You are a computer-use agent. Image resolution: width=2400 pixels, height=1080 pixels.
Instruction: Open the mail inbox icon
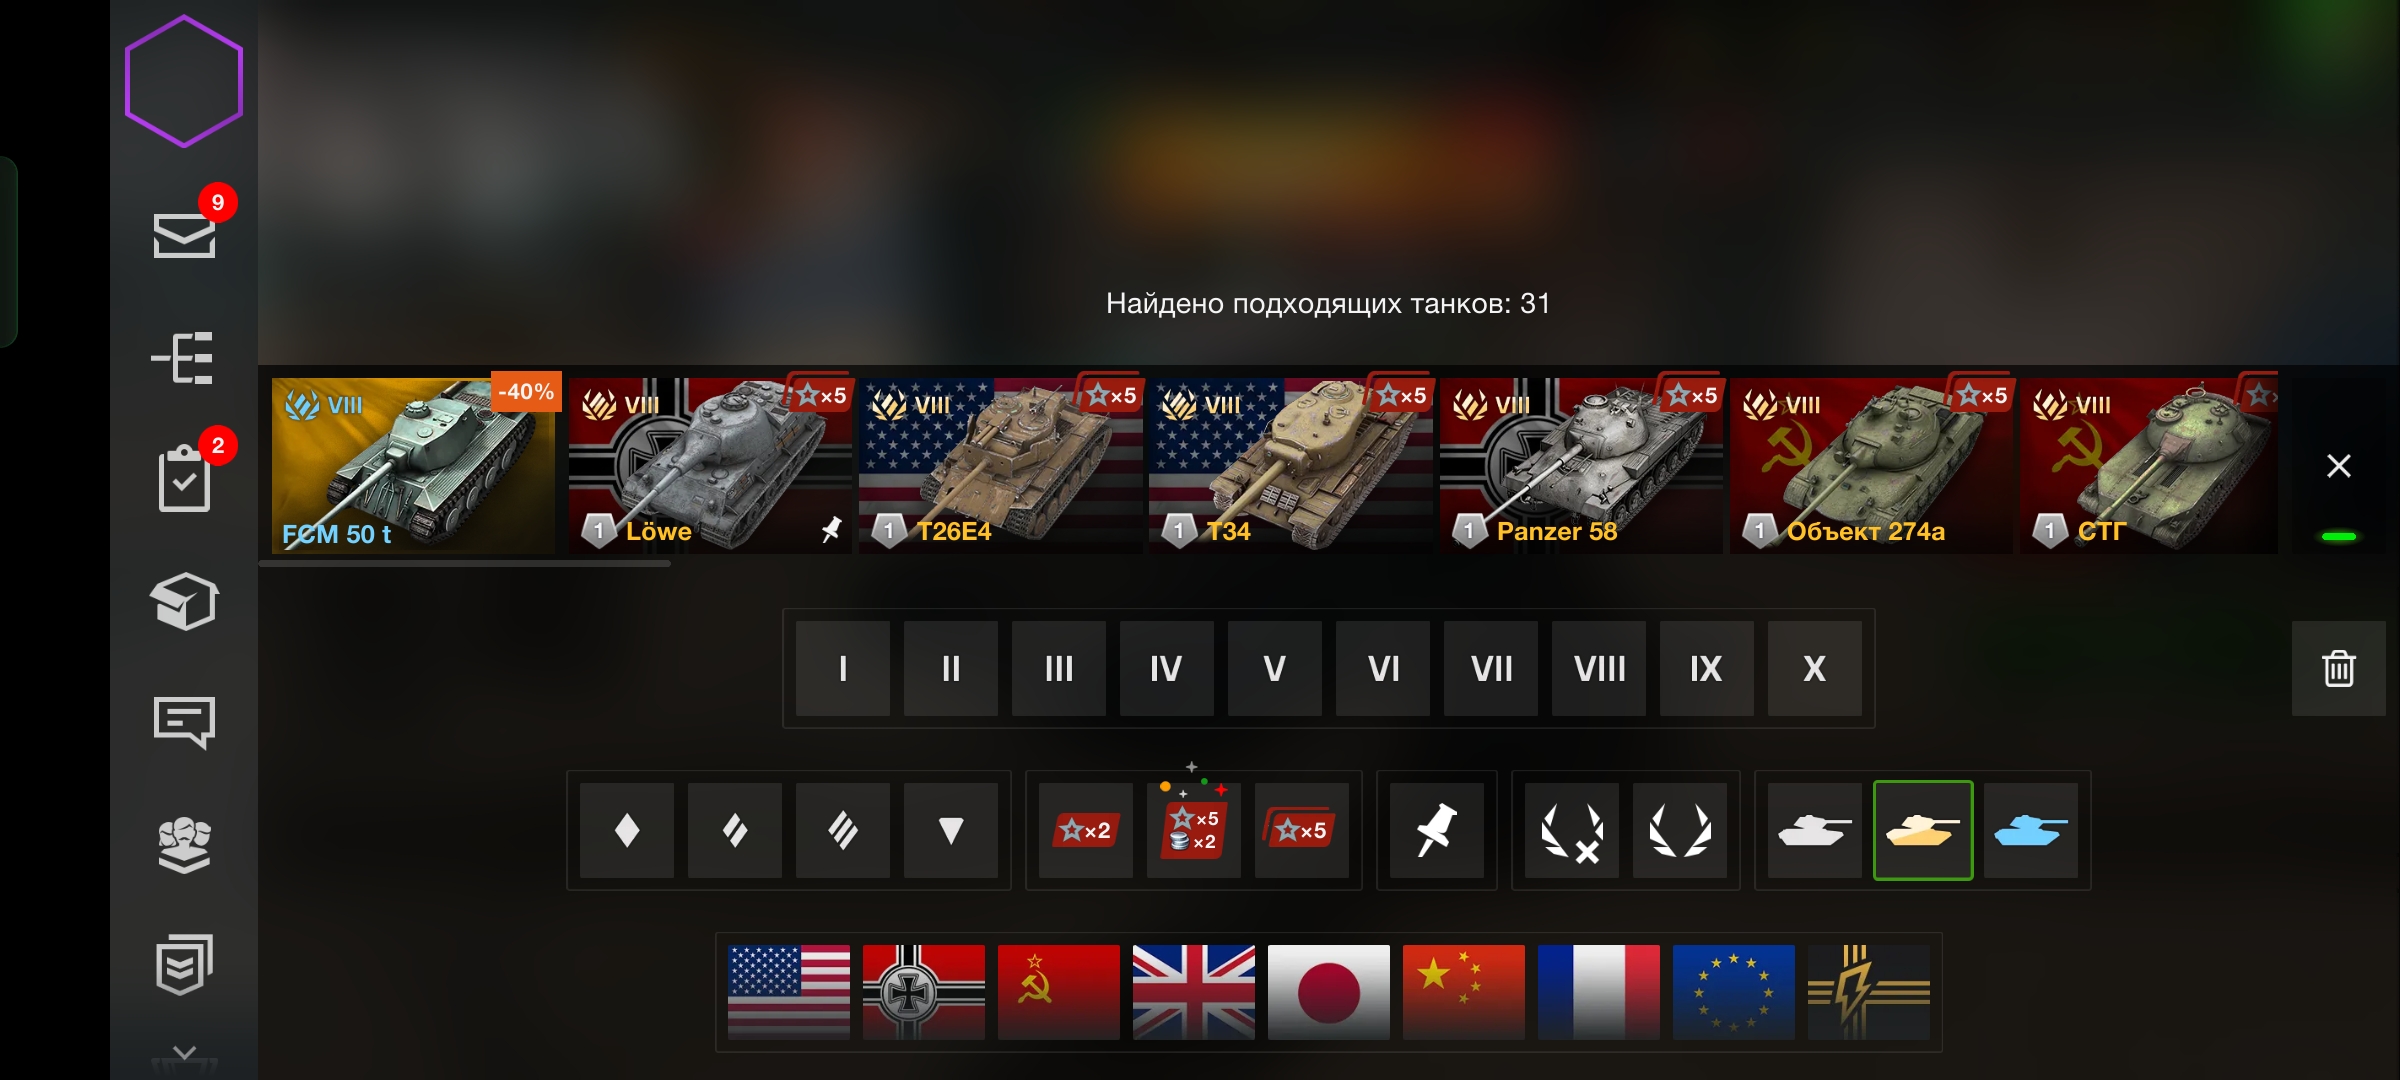(184, 235)
